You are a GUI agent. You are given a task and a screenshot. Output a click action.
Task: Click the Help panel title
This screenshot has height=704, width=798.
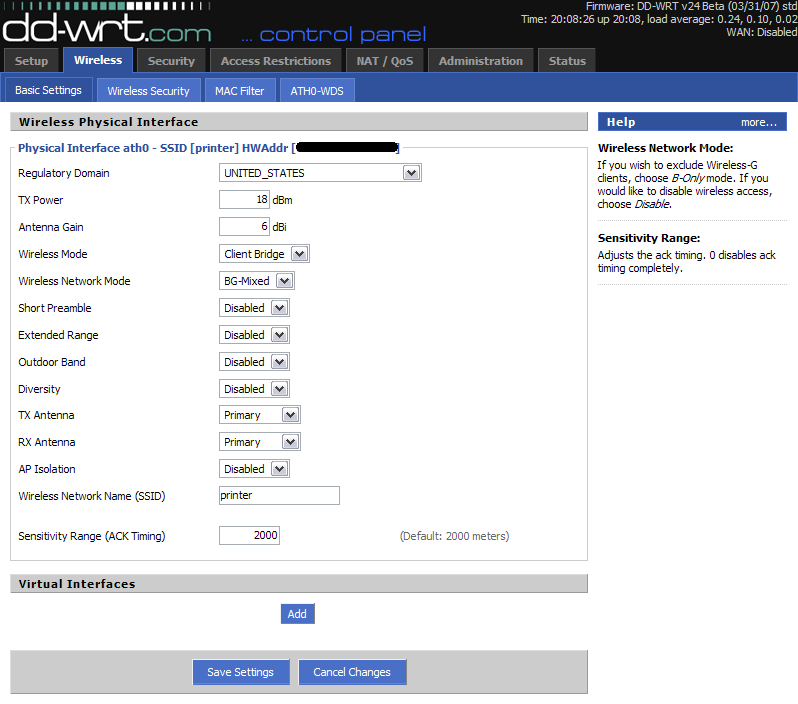[621, 122]
